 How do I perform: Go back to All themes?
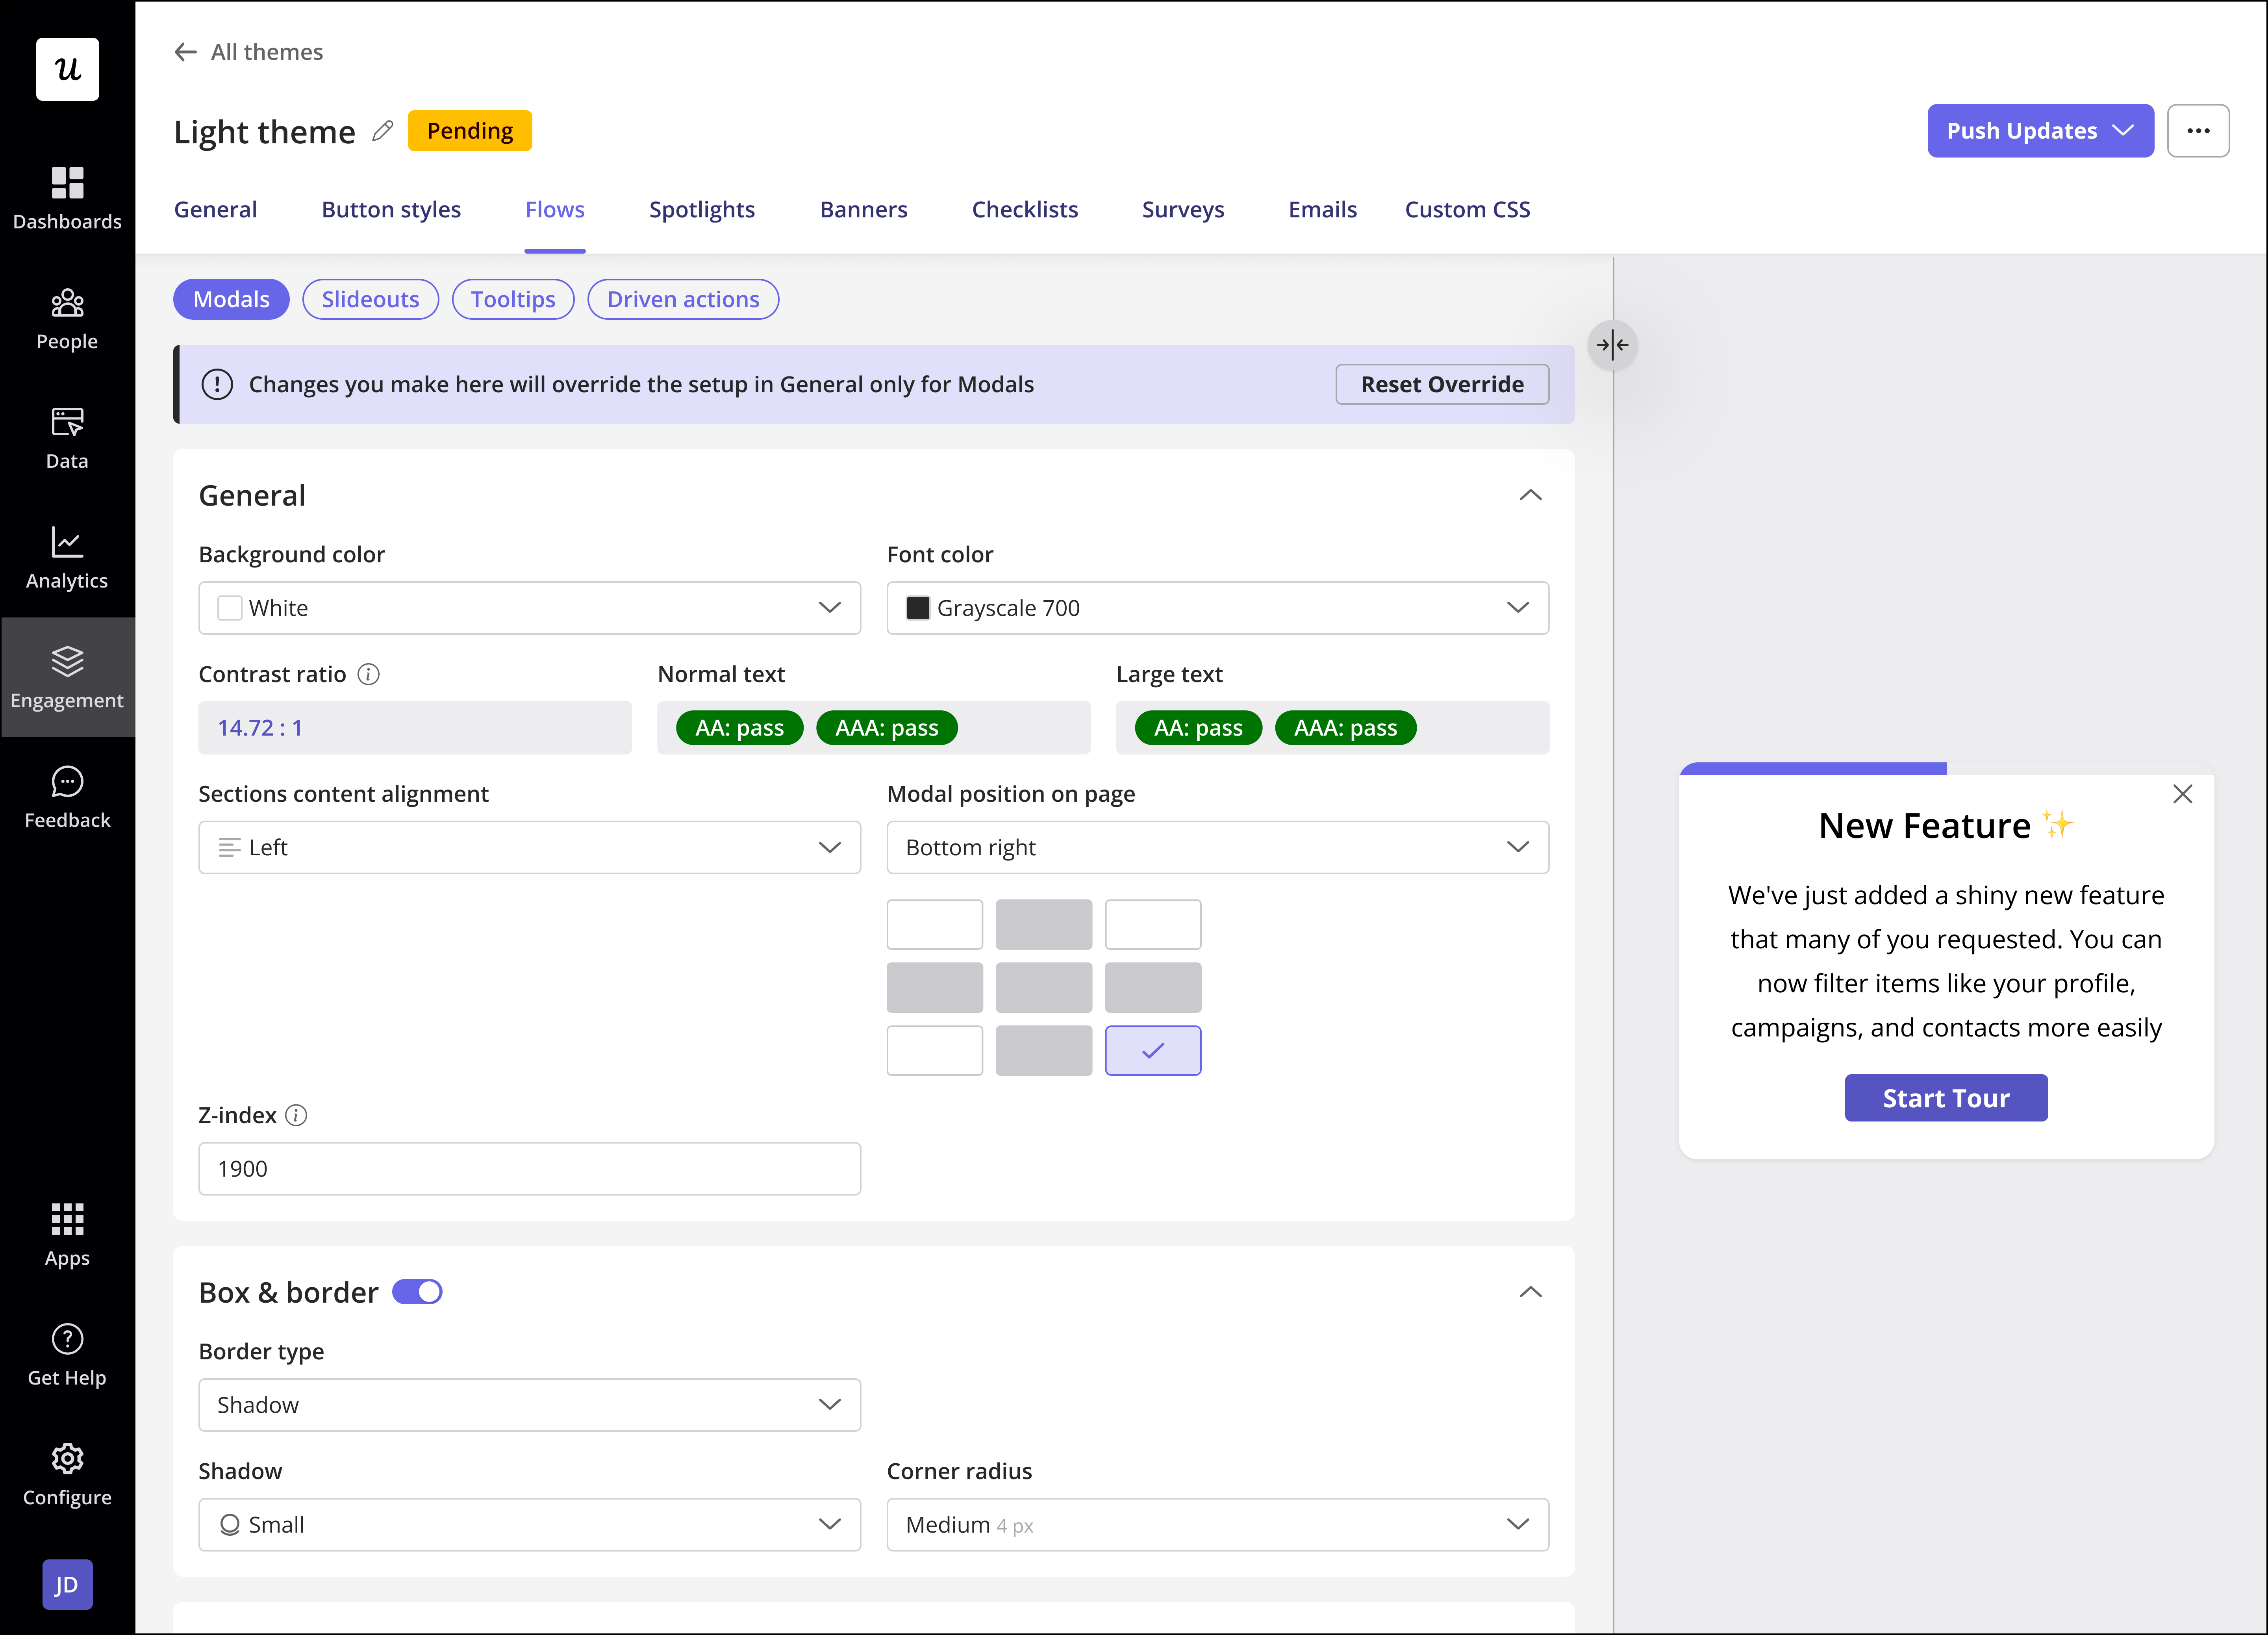249,52
